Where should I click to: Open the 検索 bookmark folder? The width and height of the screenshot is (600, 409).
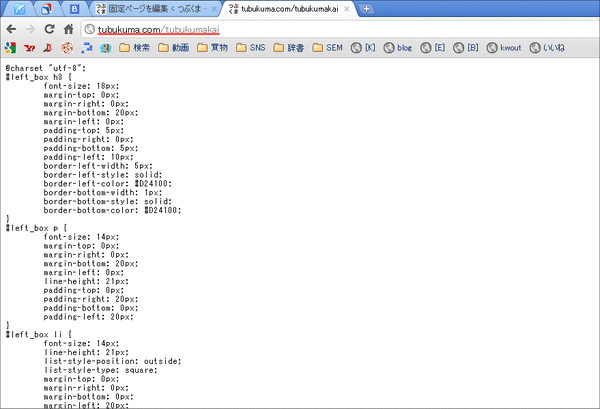[x=135, y=48]
